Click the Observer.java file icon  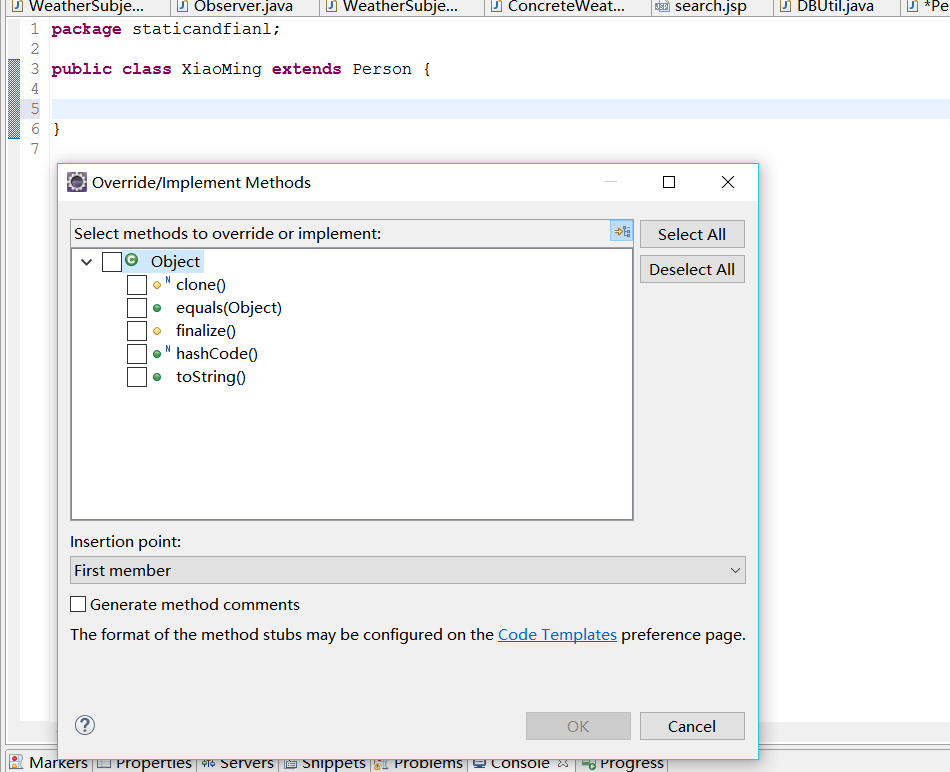coord(182,7)
